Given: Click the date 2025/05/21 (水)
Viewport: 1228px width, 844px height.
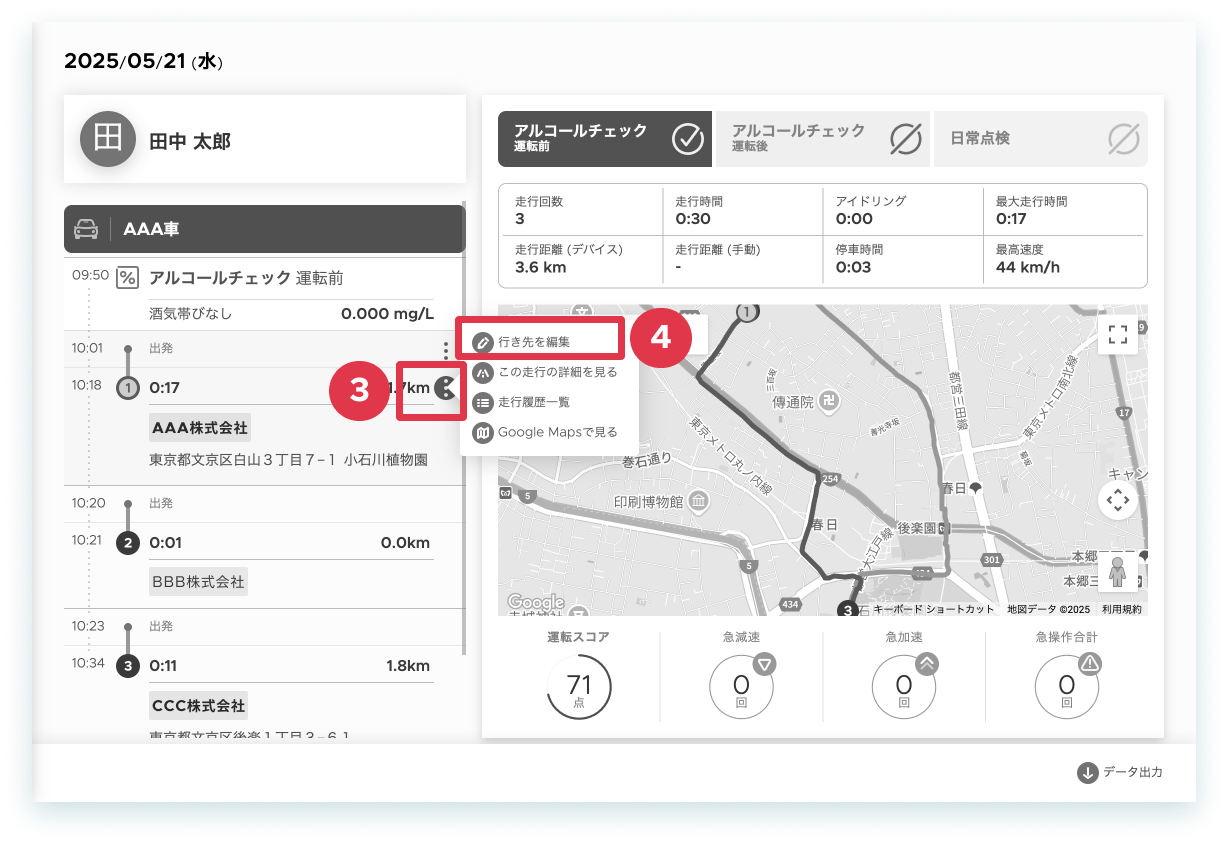Looking at the screenshot, I should pyautogui.click(x=143, y=61).
